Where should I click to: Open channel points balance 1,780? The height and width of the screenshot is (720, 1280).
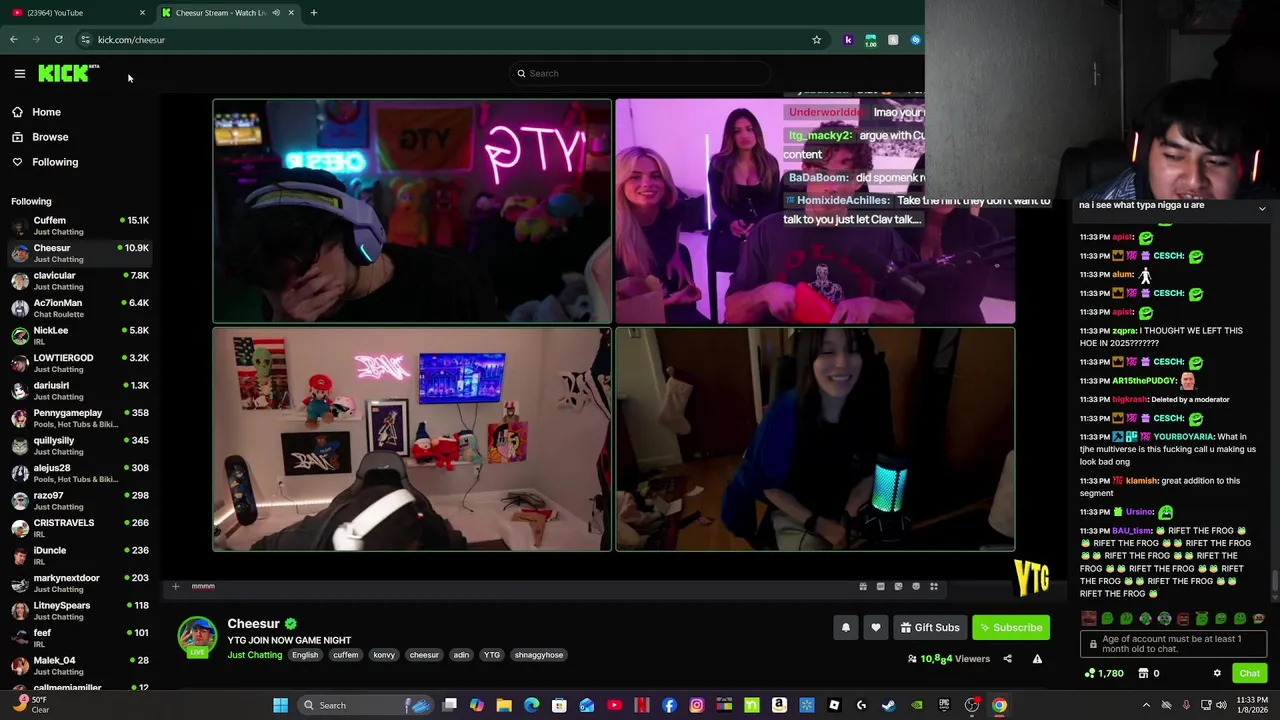[x=1104, y=673]
